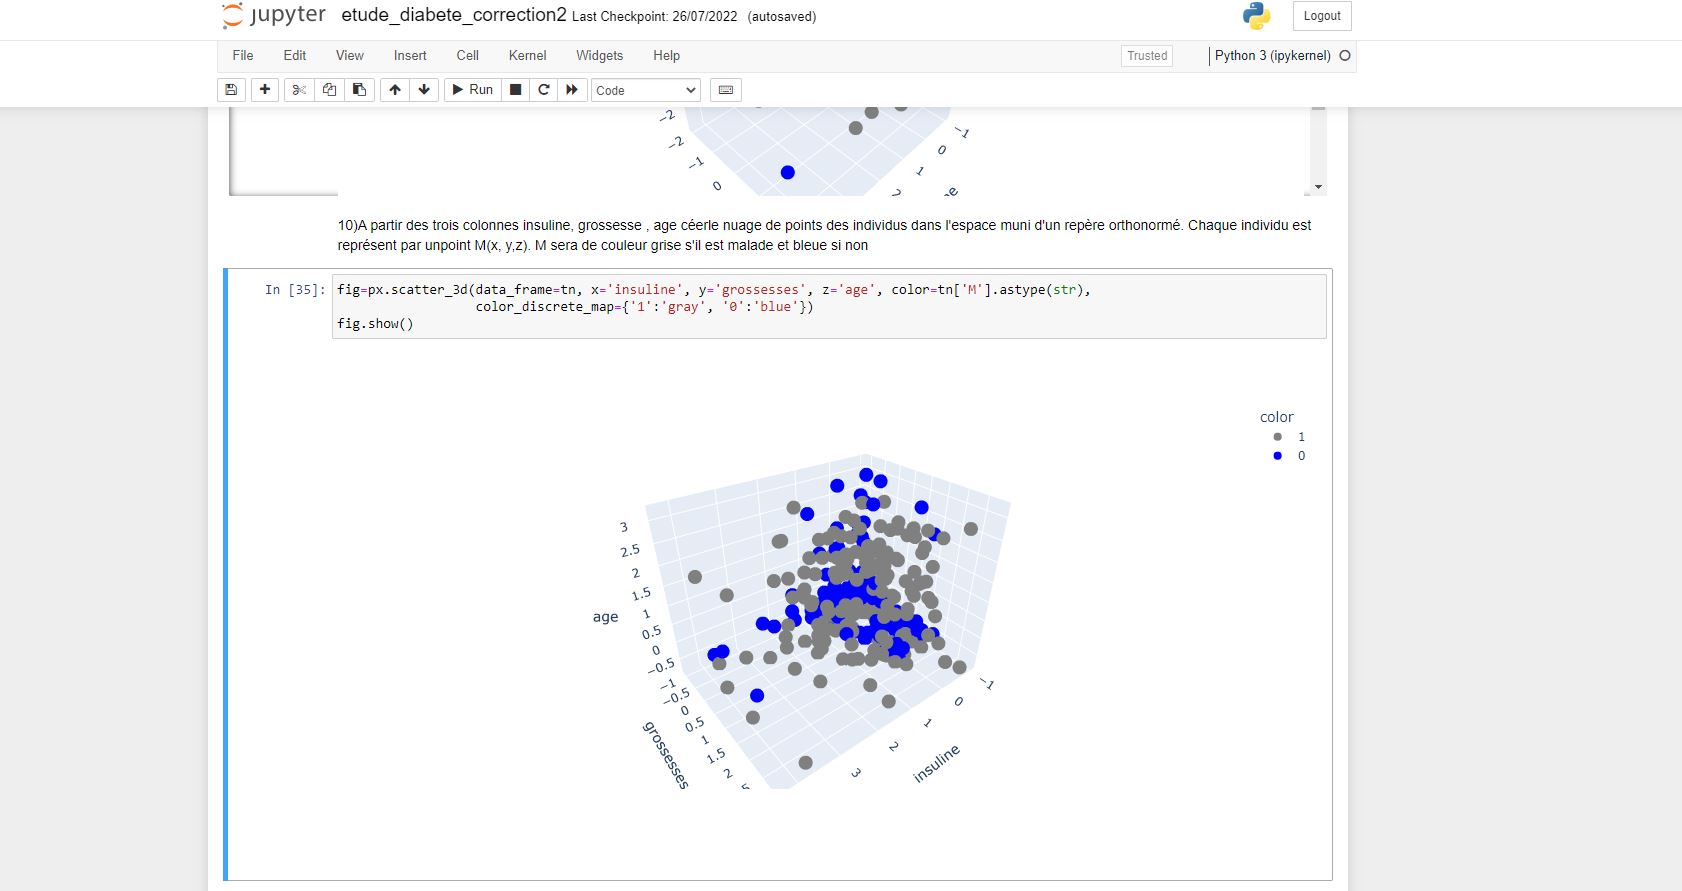The image size is (1682, 891).
Task: Insert a cell below with plus icon
Action: [x=265, y=90]
